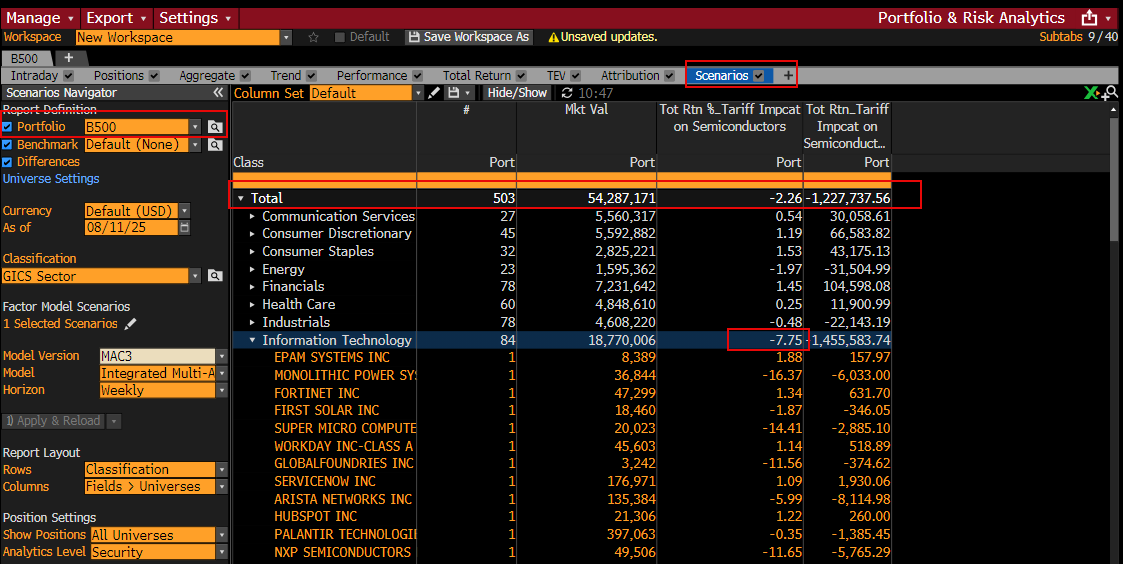Toggle the Default workspace checkbox

[x=340, y=37]
